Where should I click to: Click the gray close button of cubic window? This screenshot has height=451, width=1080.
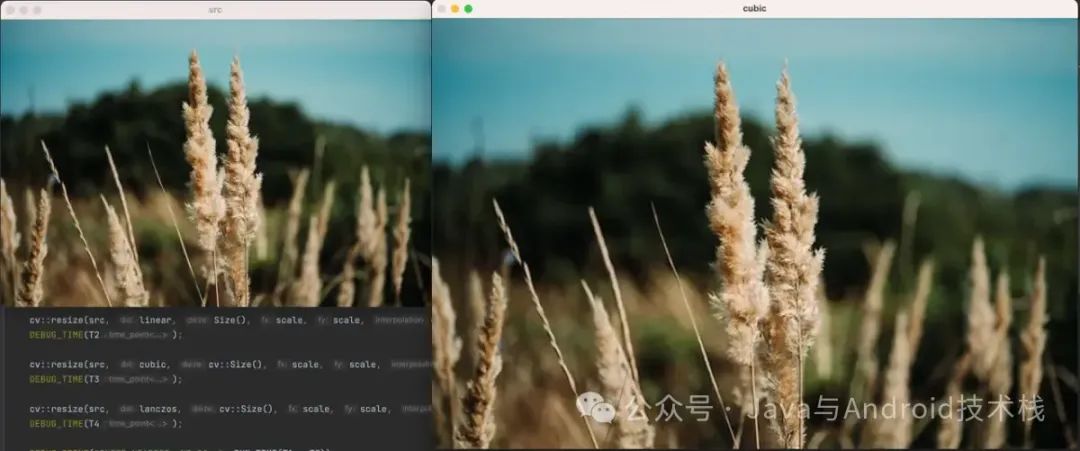pyautogui.click(x=442, y=9)
